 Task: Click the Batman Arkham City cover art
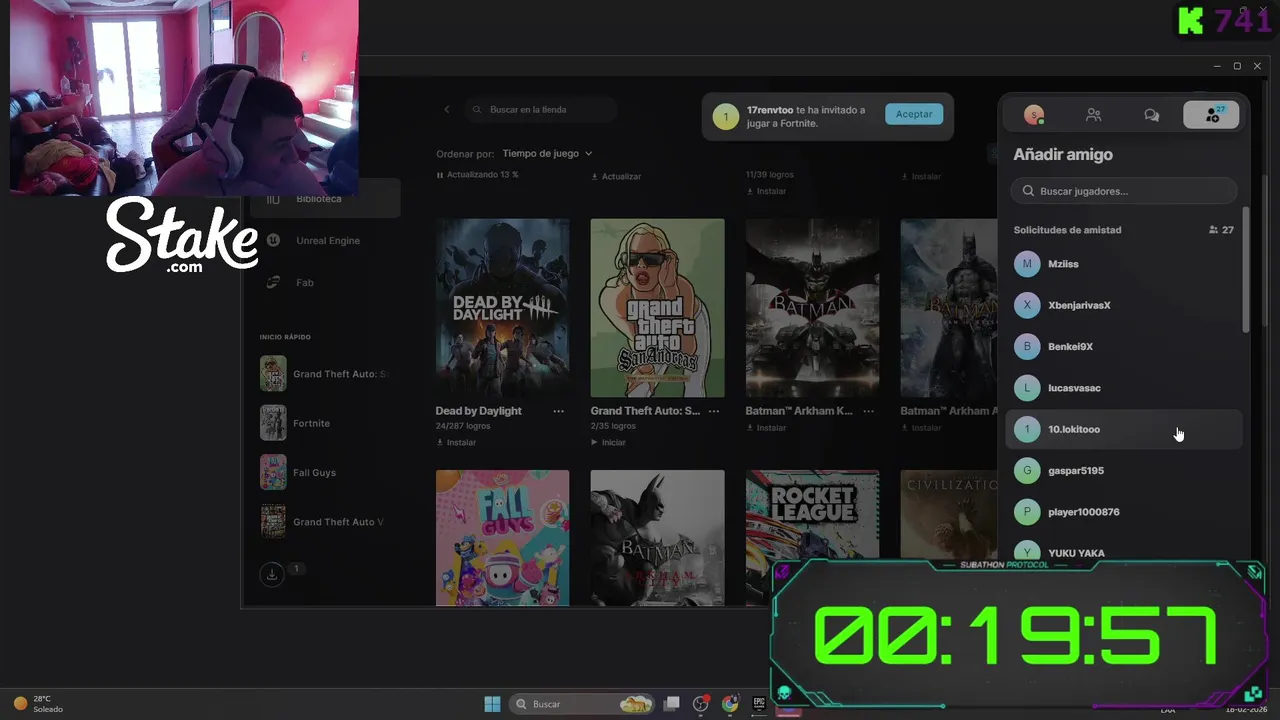[x=657, y=538]
